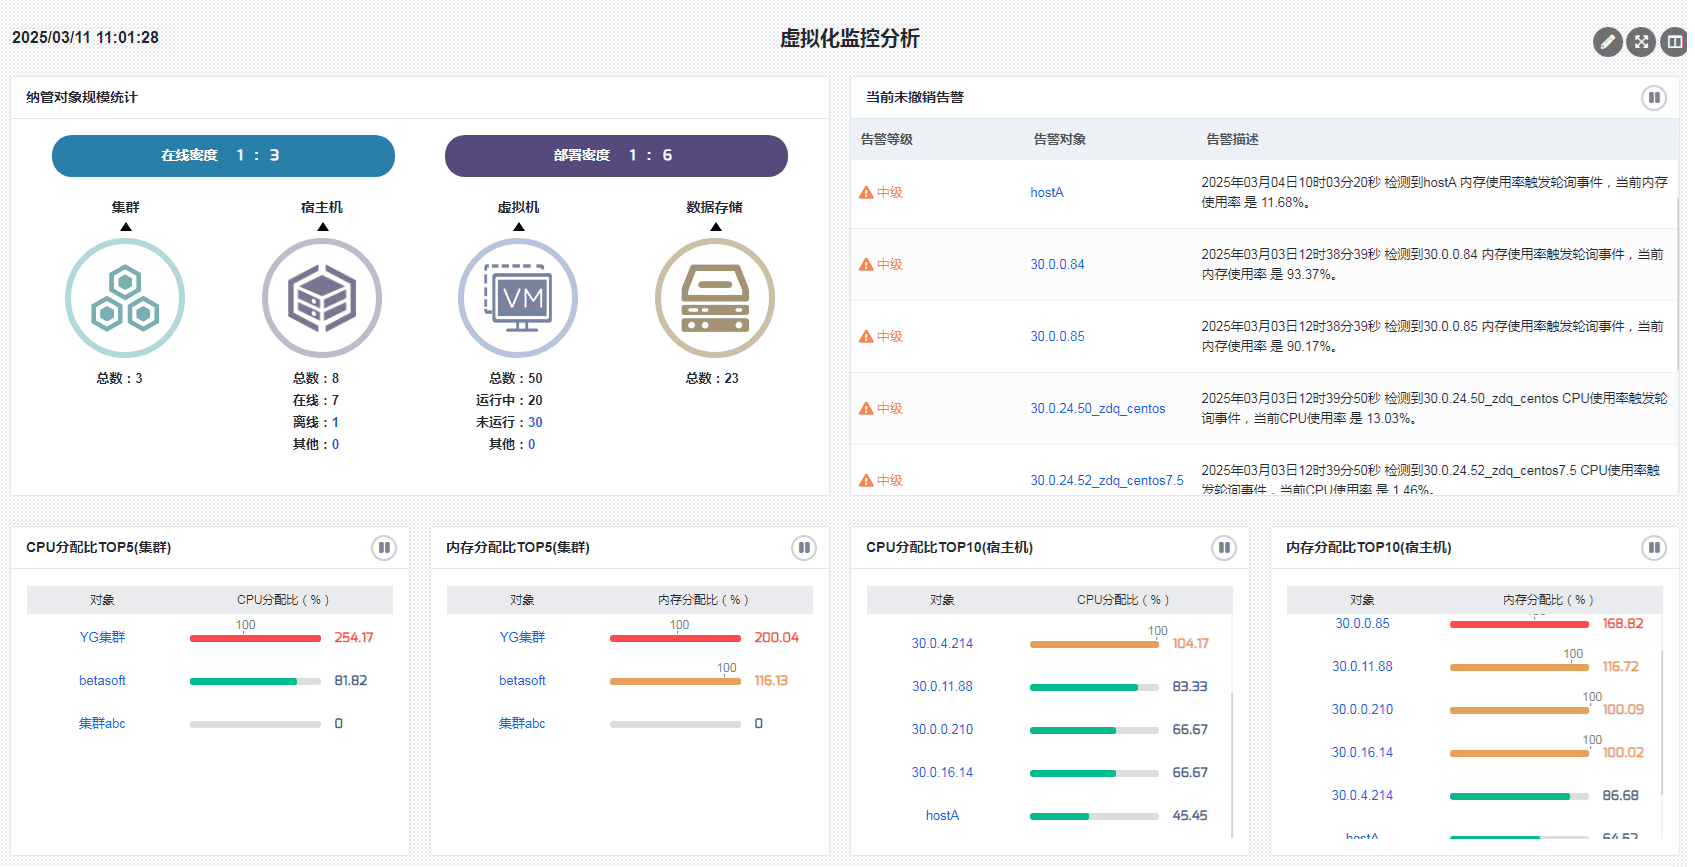Image resolution: width=1695 pixels, height=867 pixels.
Task: Open 30.0.24.50_zdq_centos alert object link
Action: 1097,409
